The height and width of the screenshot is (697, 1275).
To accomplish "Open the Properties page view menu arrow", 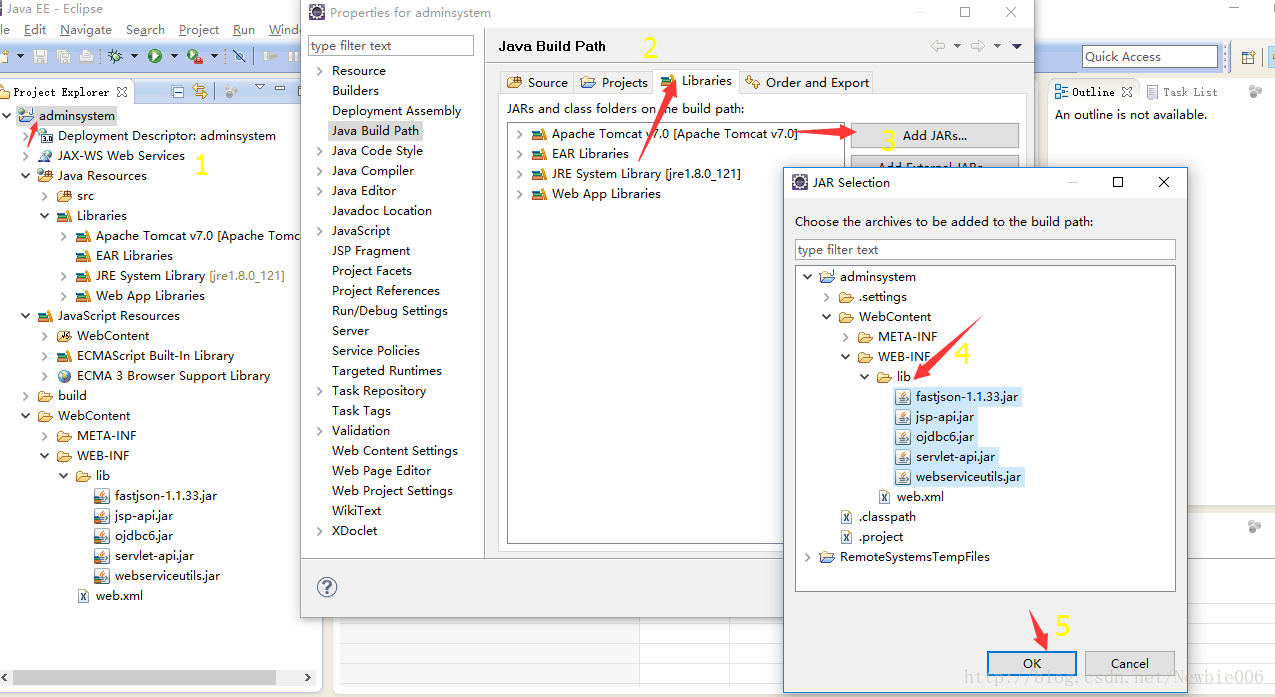I will 1017,46.
